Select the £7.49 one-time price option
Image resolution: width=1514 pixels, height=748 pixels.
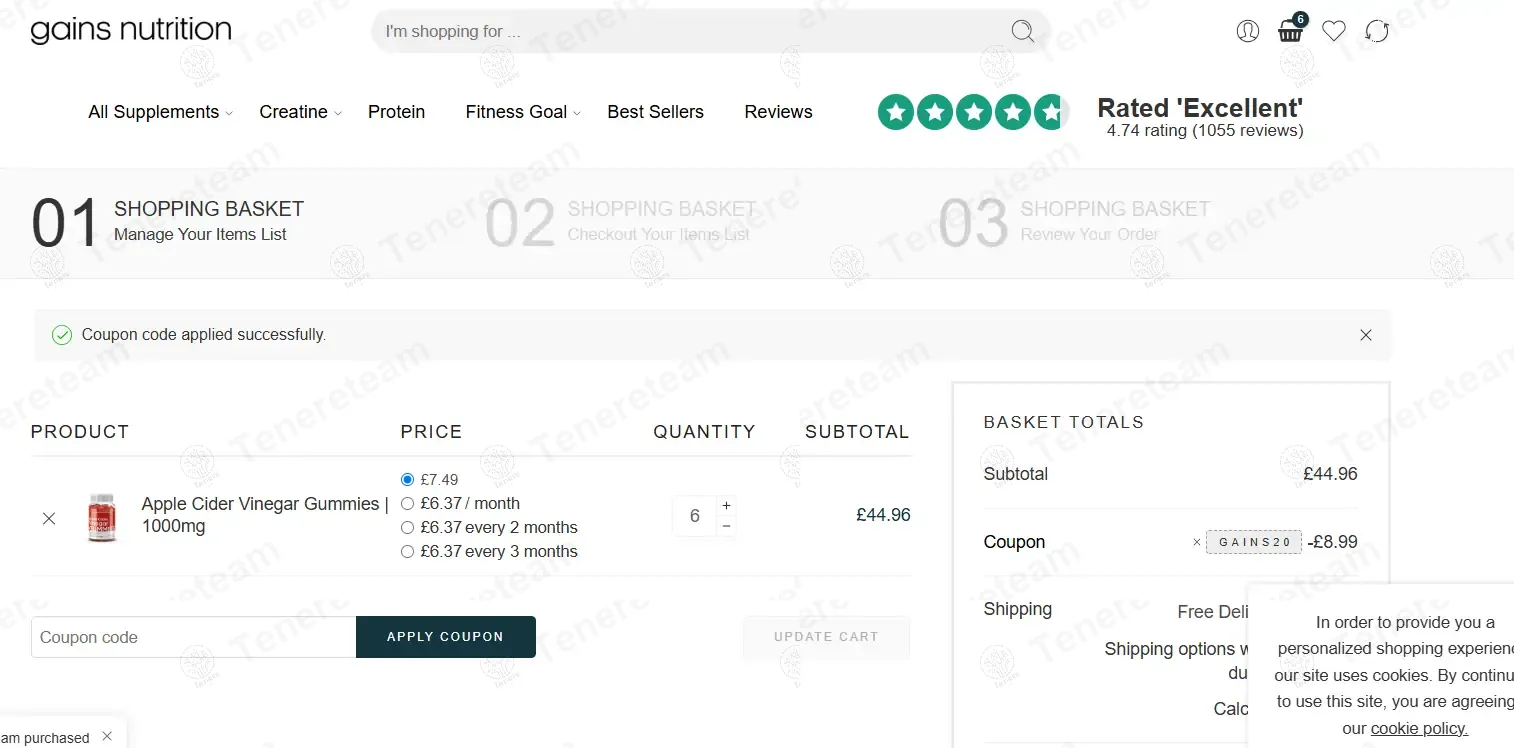[x=407, y=480]
